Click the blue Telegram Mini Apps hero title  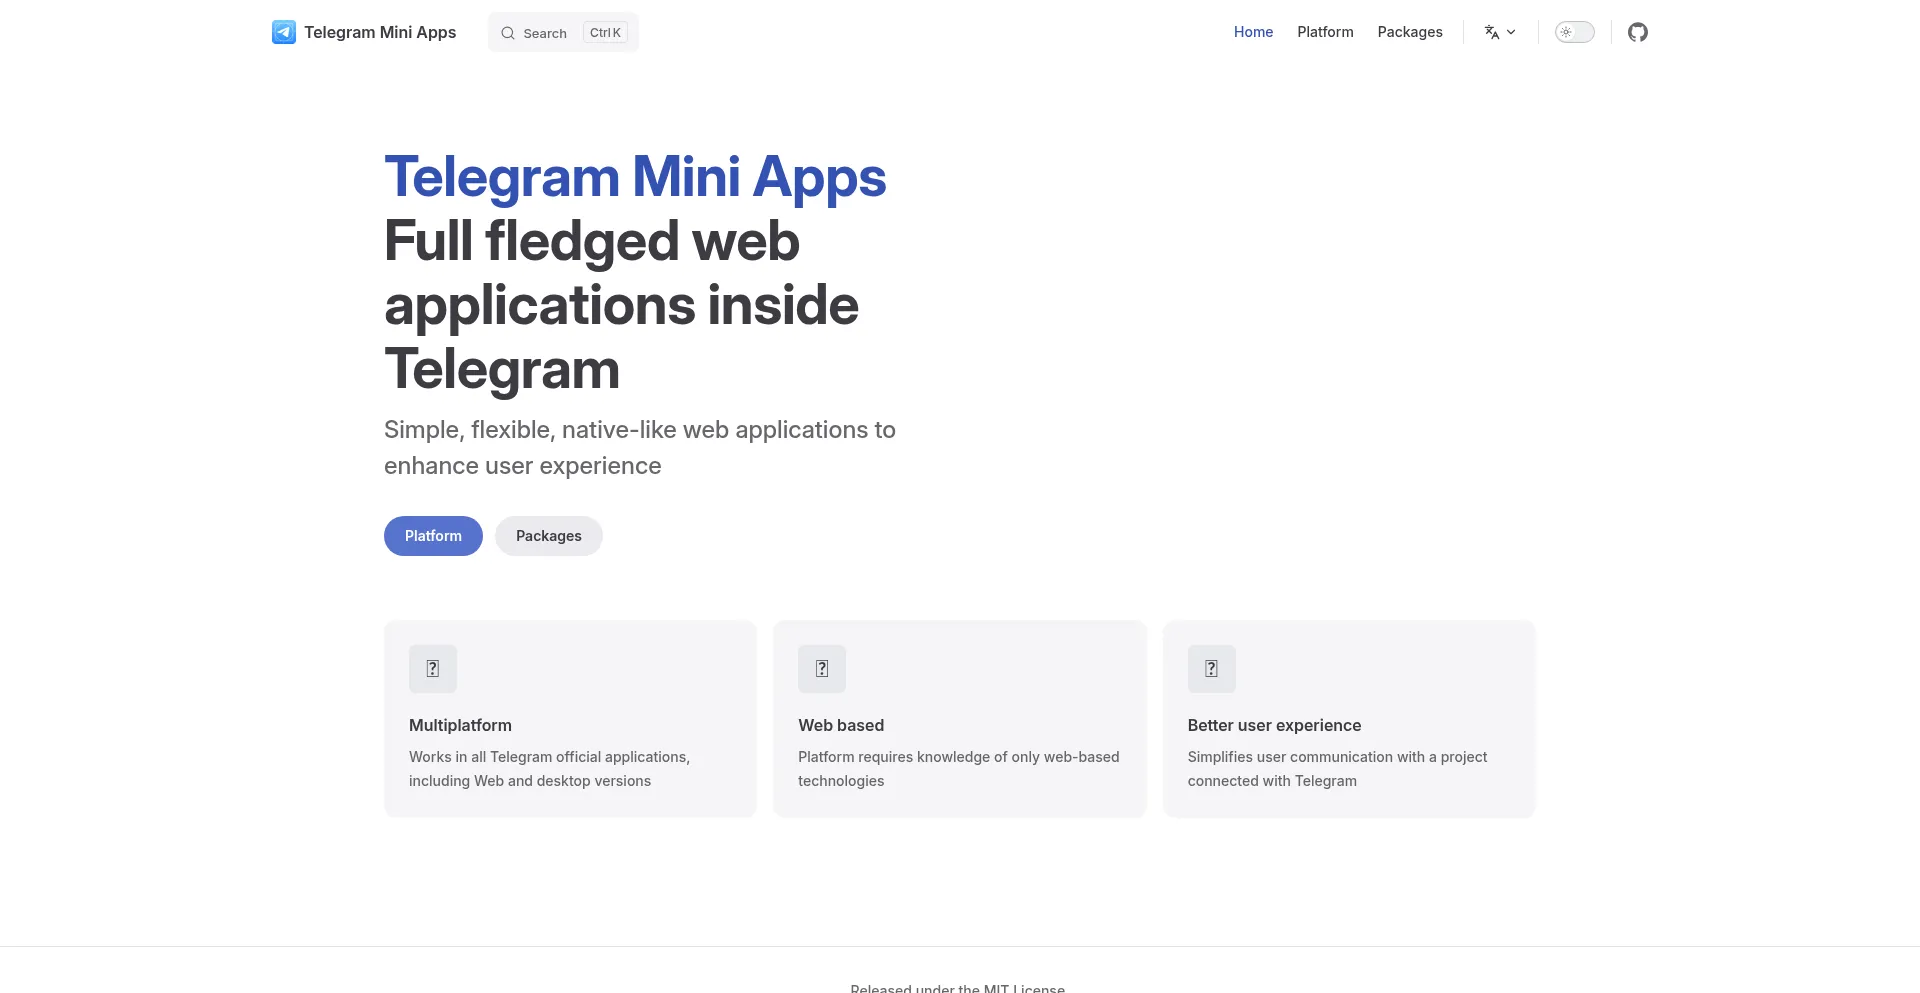click(635, 177)
